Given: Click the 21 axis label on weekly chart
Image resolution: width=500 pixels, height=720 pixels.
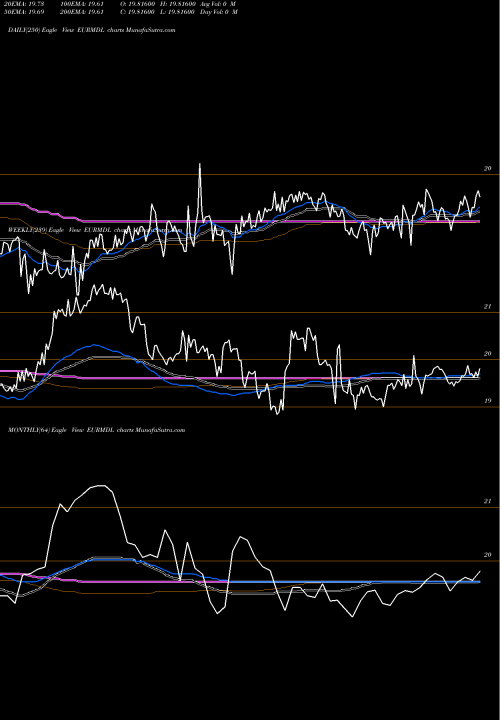Looking at the screenshot, I should 488,306.
